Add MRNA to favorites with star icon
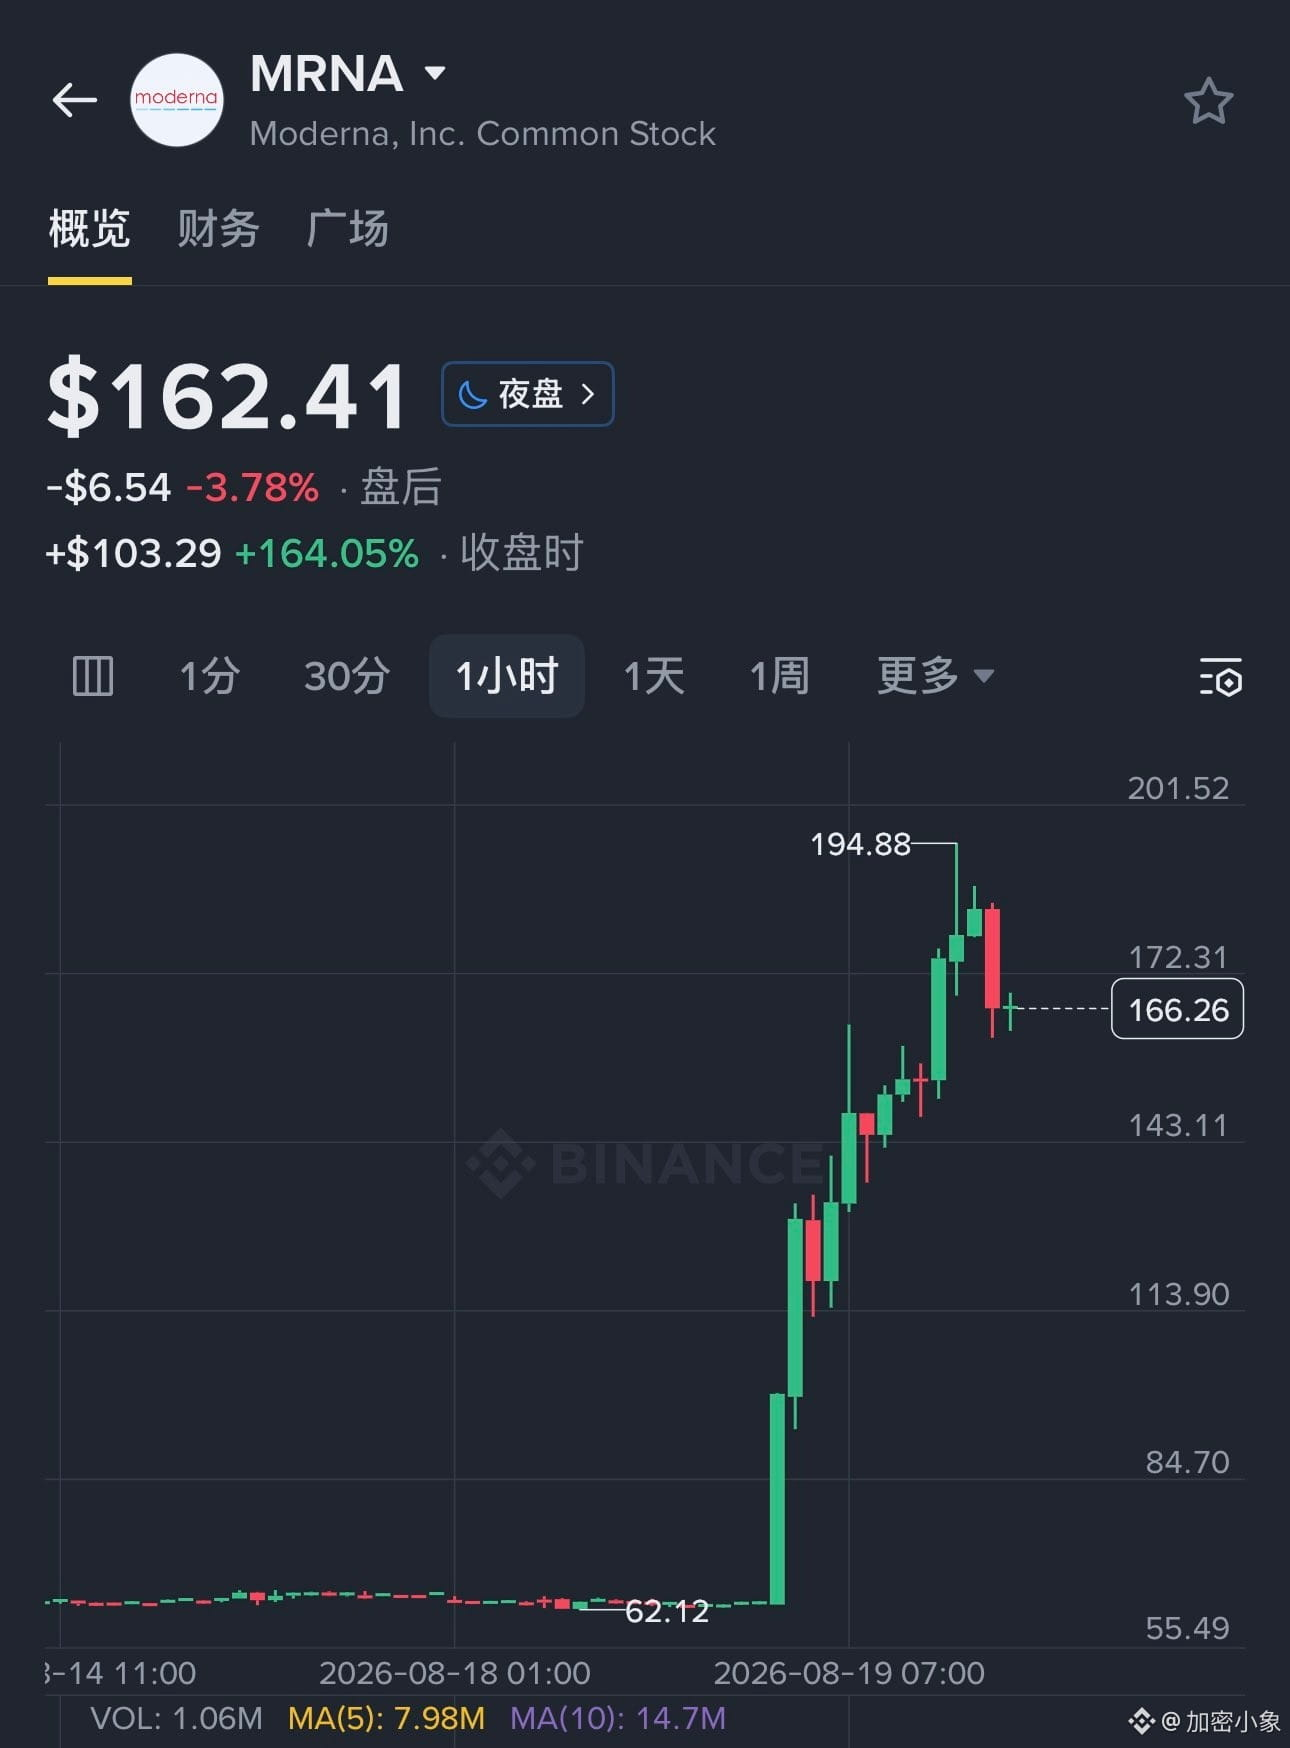Screen dimensions: 1290x1748 [1208, 101]
